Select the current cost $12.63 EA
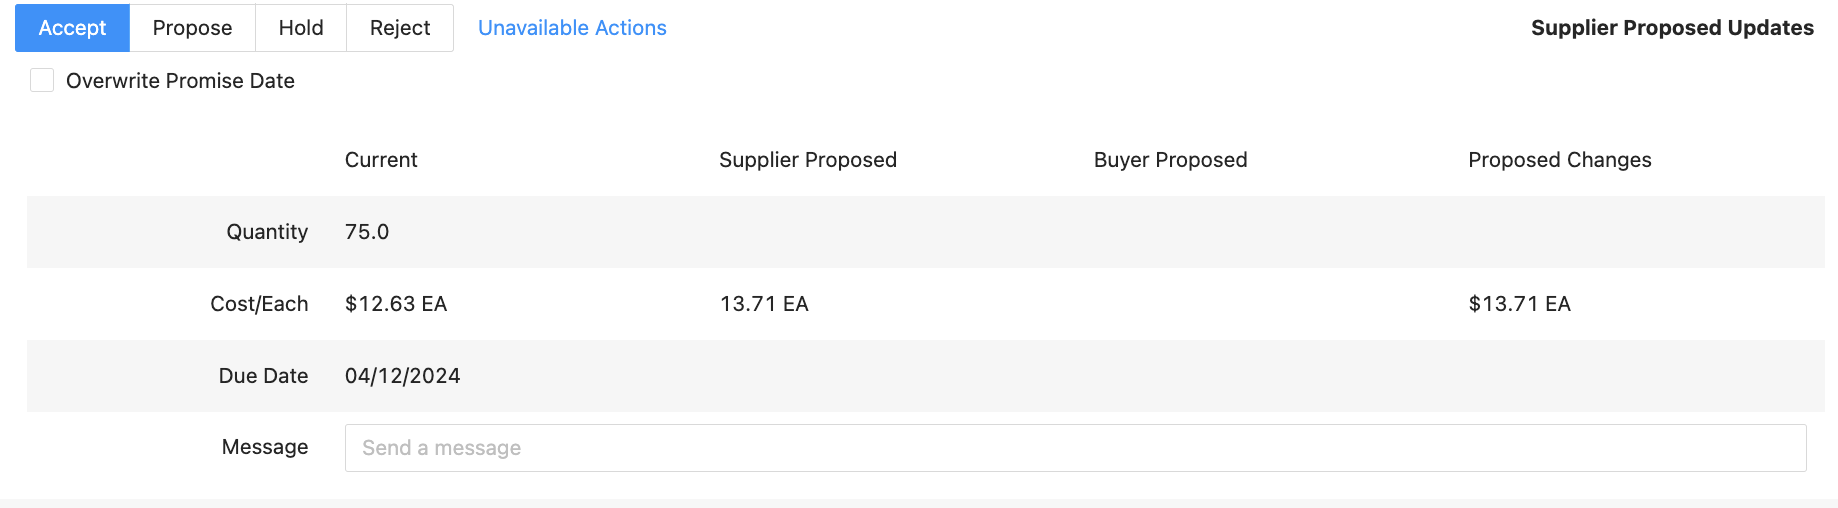 (396, 304)
